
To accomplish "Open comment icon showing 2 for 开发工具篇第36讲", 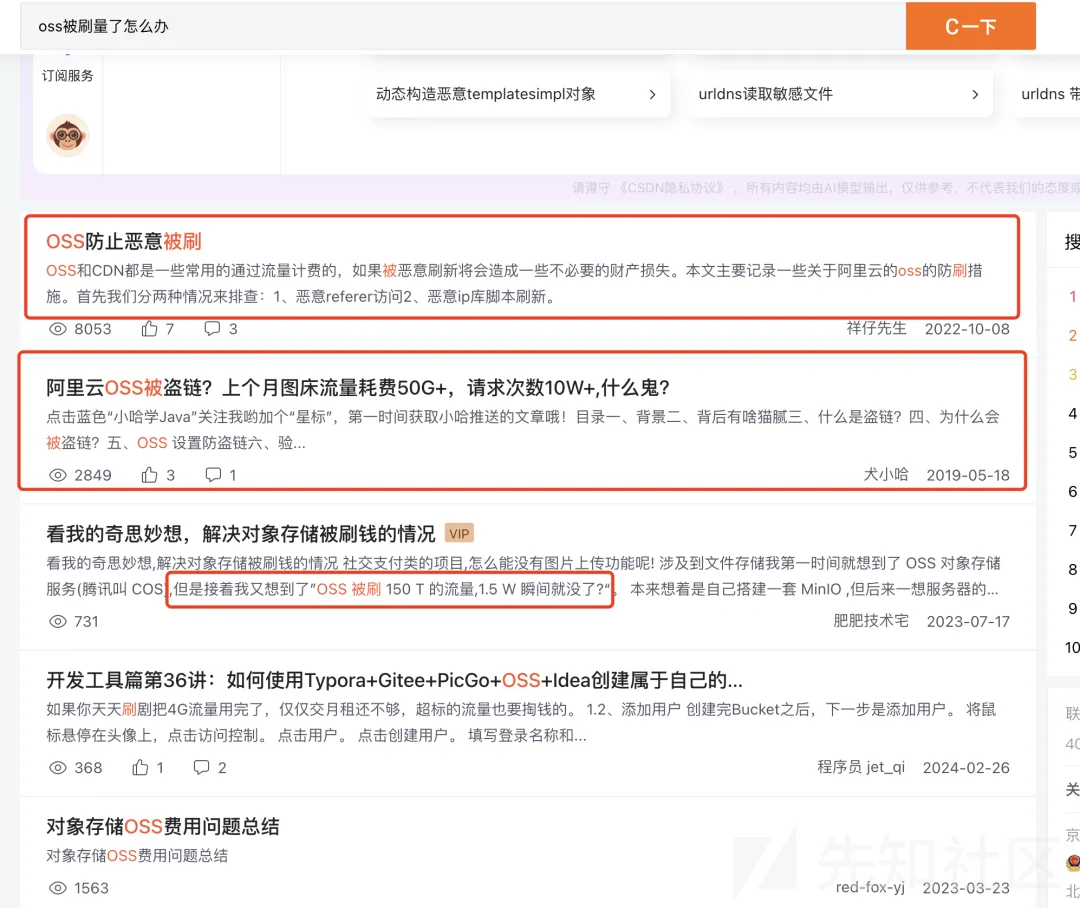I will click(x=201, y=767).
